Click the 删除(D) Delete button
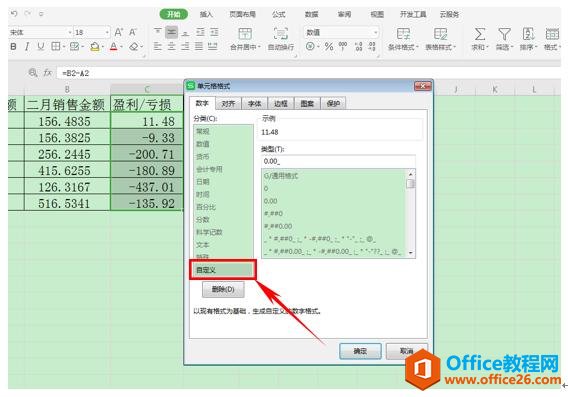The height and width of the screenshot is (397, 568). [x=223, y=289]
